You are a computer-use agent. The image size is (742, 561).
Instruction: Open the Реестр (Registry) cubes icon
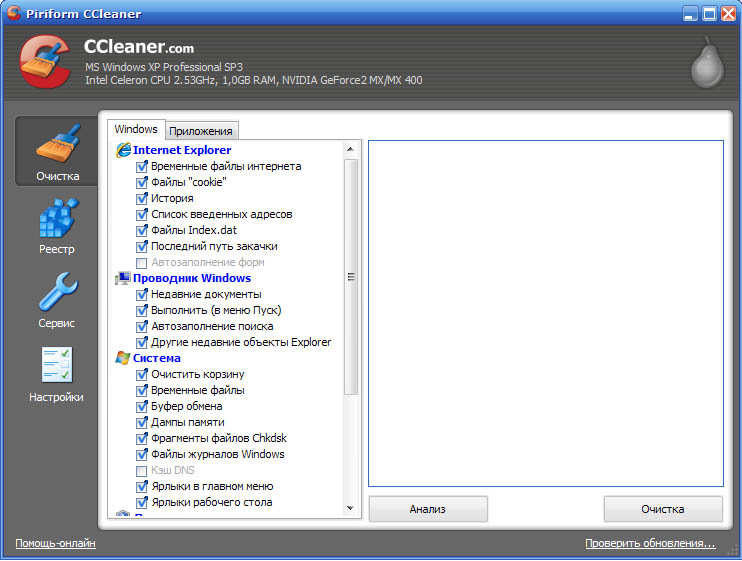click(x=57, y=218)
